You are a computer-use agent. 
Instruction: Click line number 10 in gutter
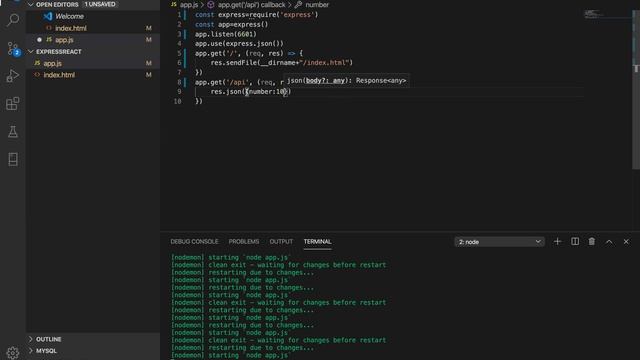tap(177, 101)
